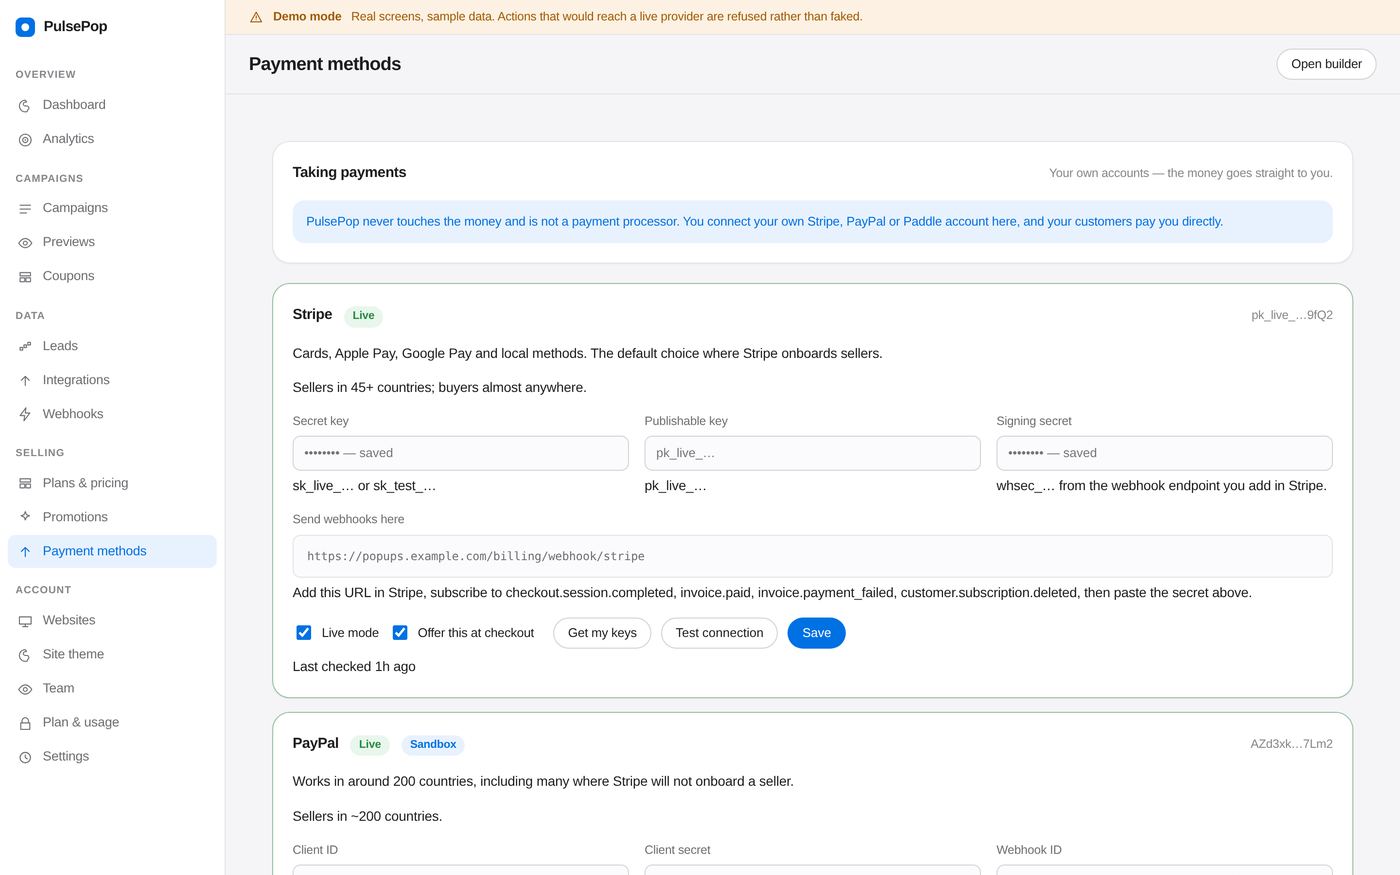Click the pk_live_…9fQ2 key text
Screen dimensions: 1400x875
[1292, 315]
